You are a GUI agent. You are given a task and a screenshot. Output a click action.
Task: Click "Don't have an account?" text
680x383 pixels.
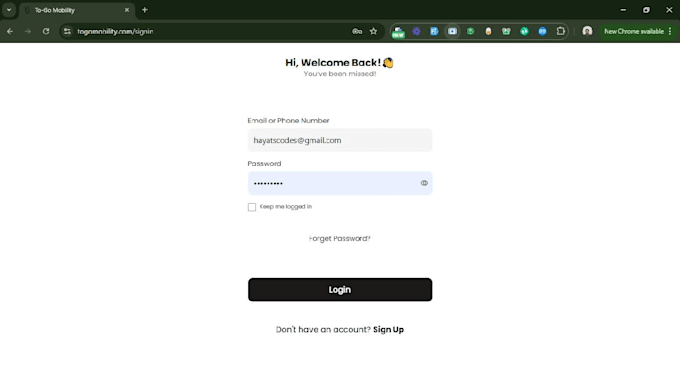323,330
